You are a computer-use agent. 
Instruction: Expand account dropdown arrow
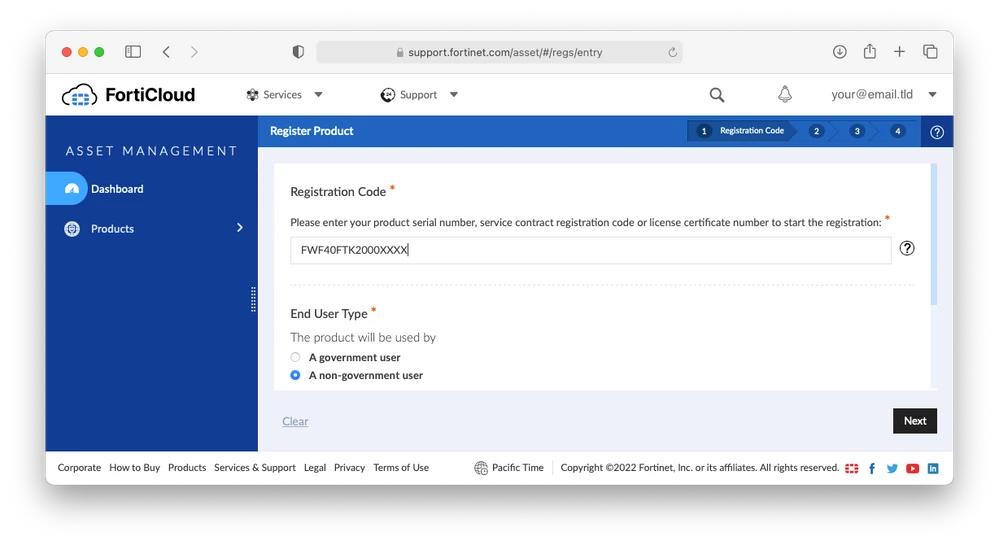pos(932,94)
